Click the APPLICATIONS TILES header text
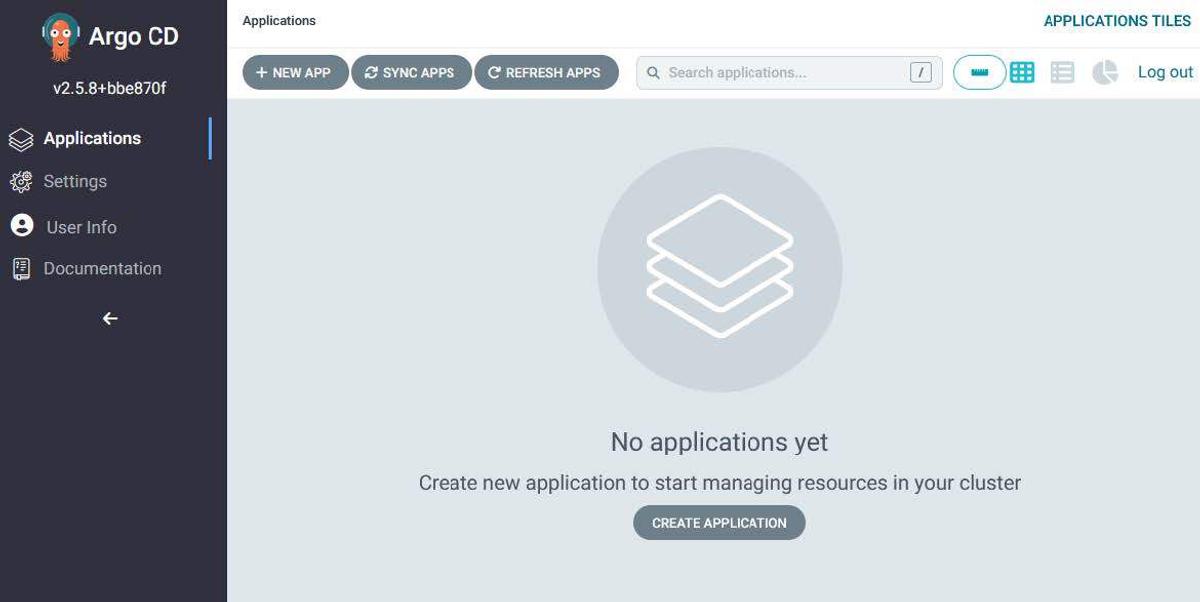This screenshot has width=1200, height=602. coord(1116,21)
